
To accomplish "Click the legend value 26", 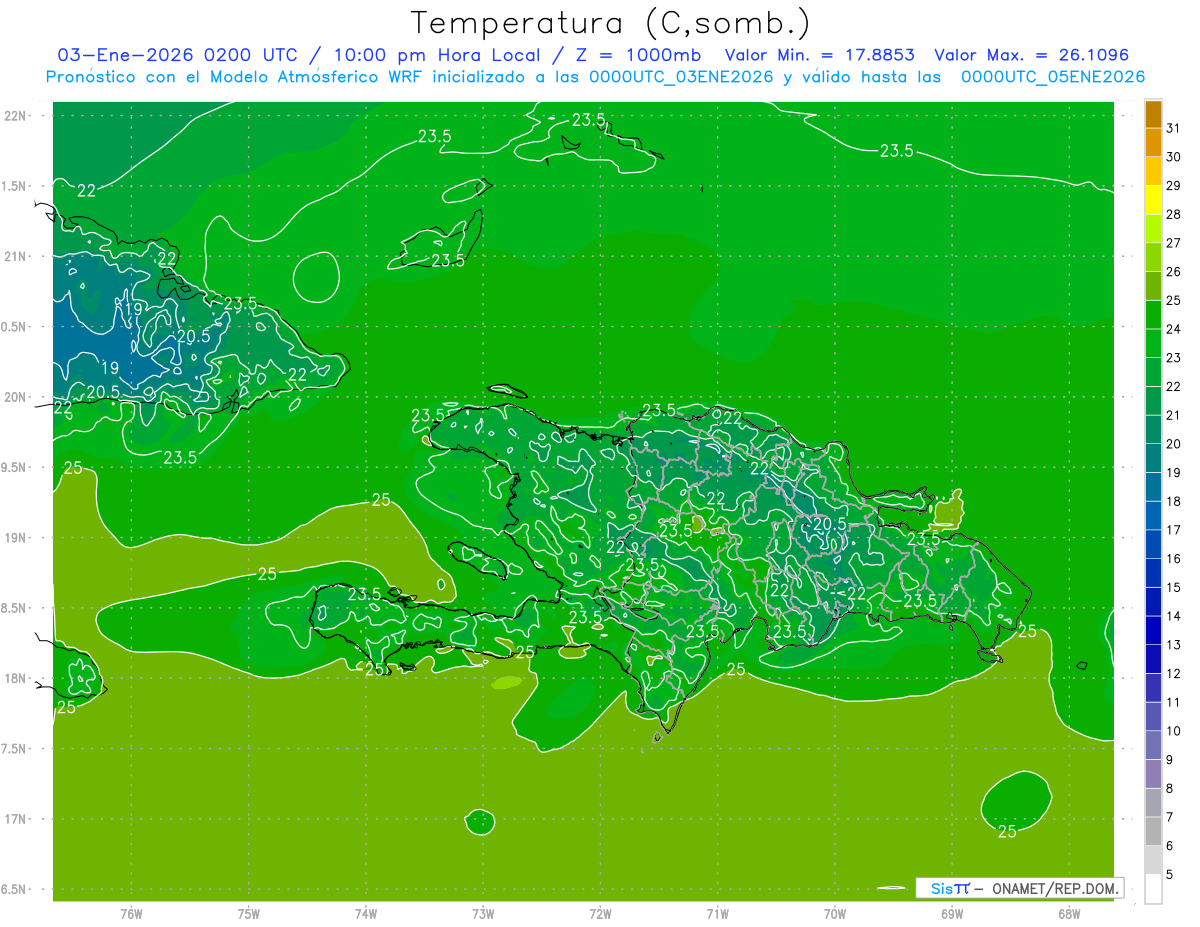I will pos(1174,271).
